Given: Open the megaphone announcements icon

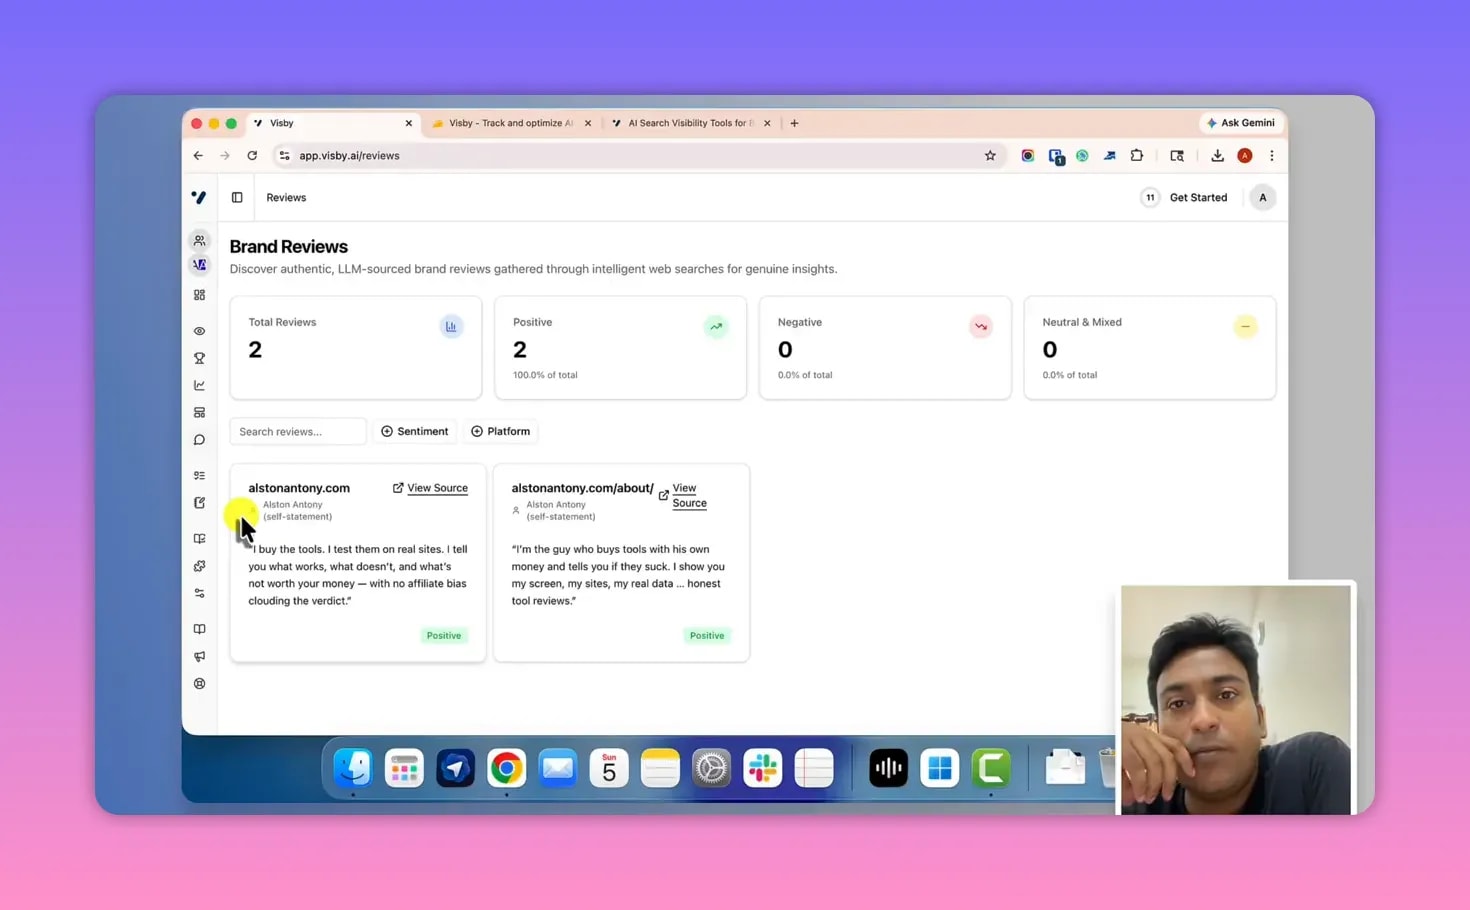Looking at the screenshot, I should coord(199,656).
